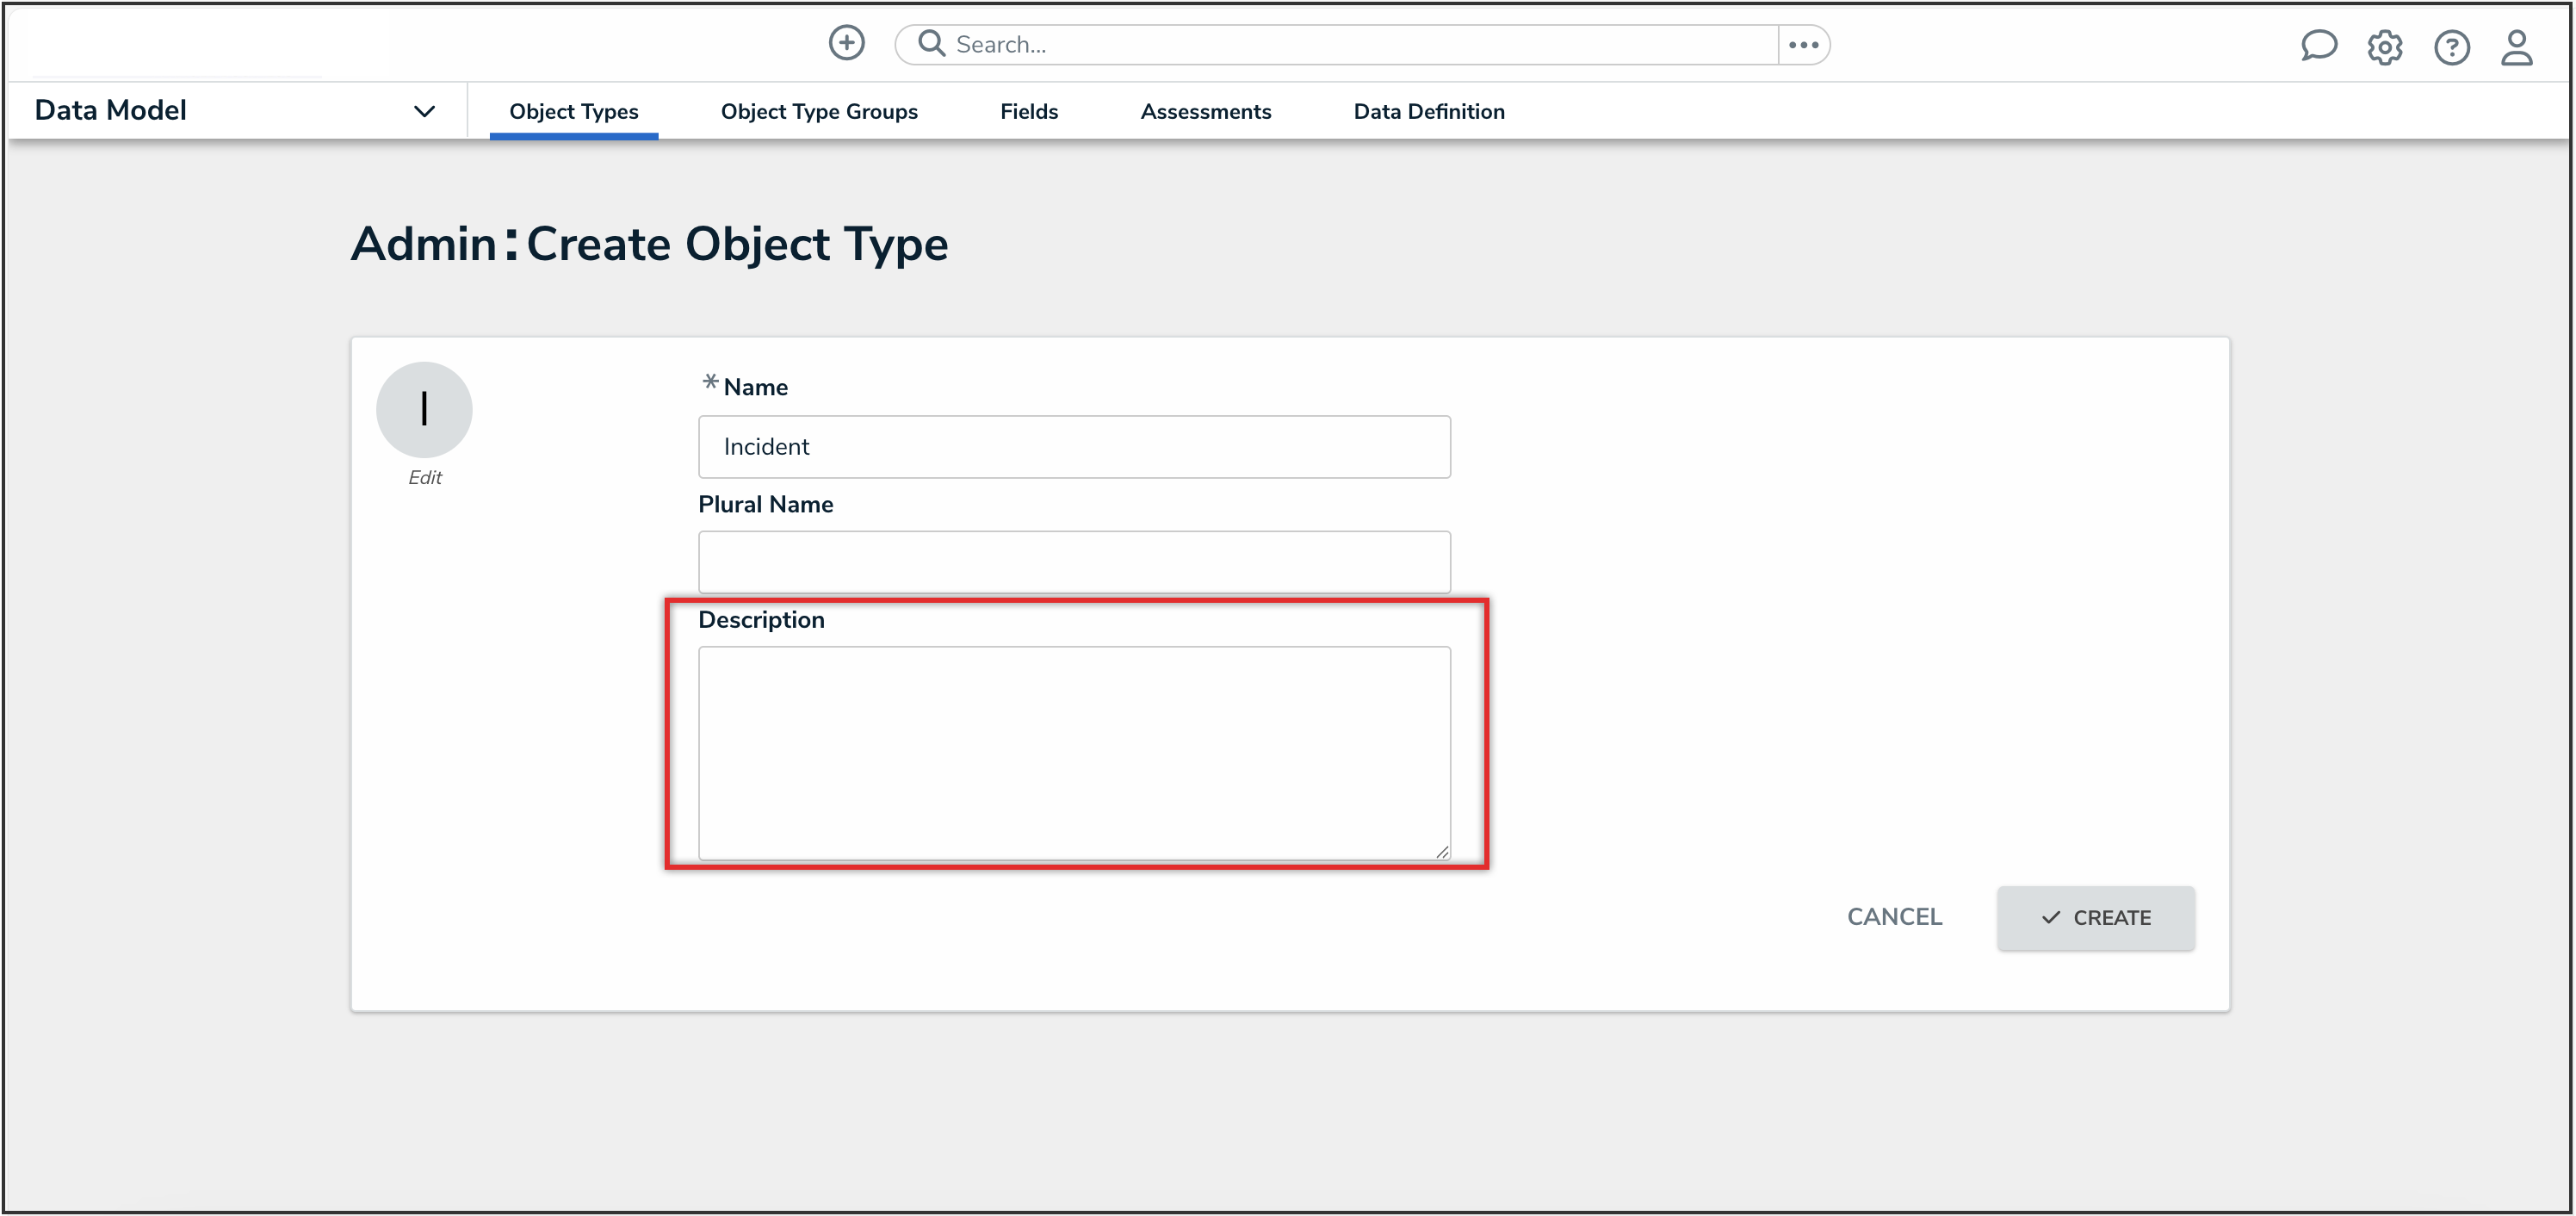Go to the Fields tab
Image resolution: width=2576 pixels, height=1216 pixels.
pos(1028,111)
